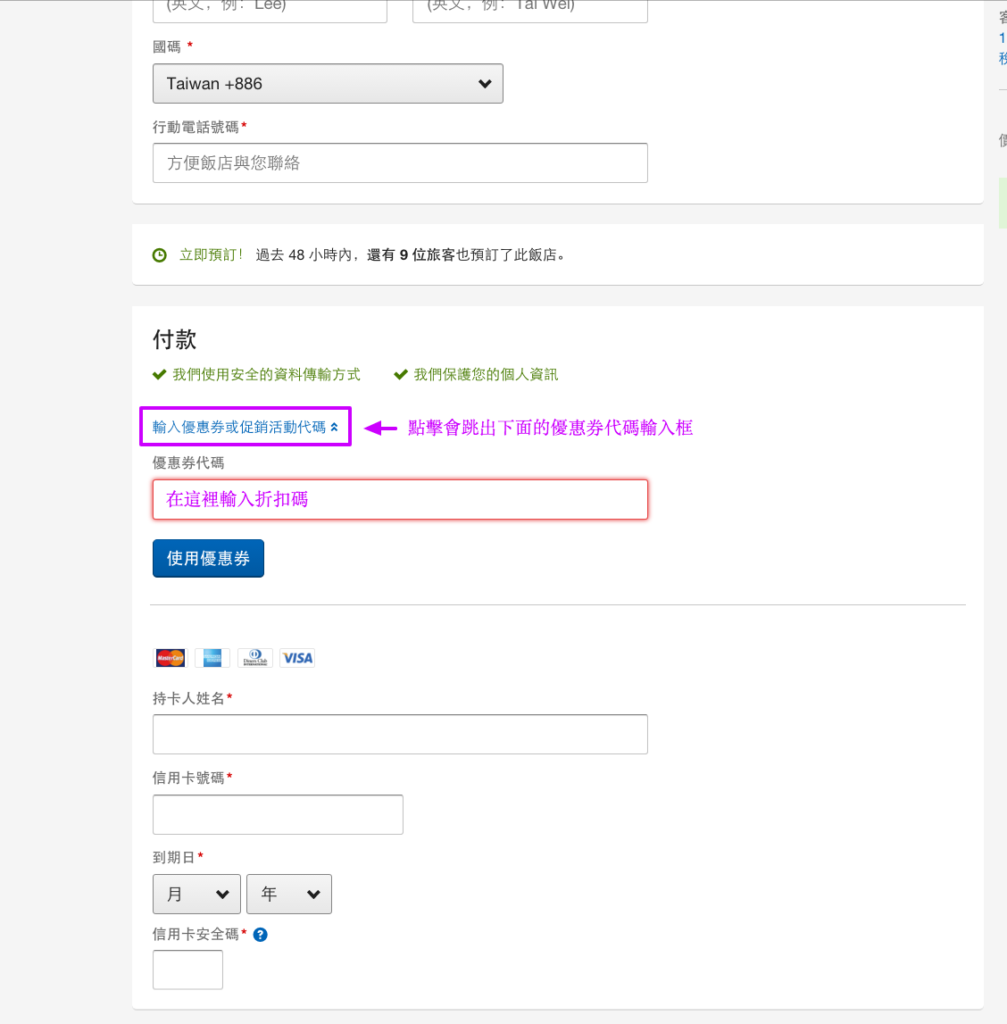The width and height of the screenshot is (1007, 1024).
Task: Select the VISA payment icon
Action: (297, 657)
